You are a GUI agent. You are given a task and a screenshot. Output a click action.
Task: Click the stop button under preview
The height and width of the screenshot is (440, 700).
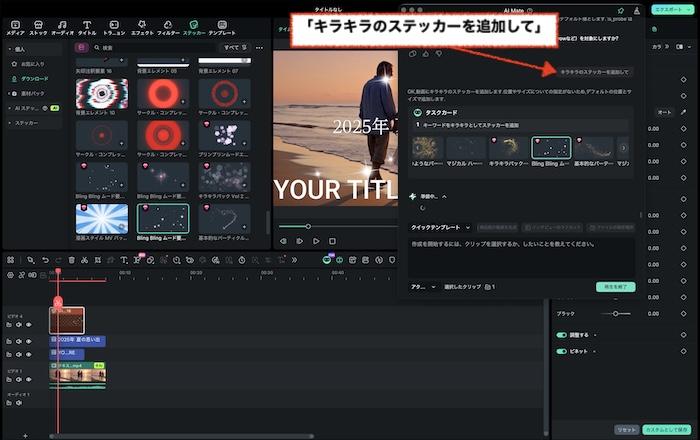[332, 241]
